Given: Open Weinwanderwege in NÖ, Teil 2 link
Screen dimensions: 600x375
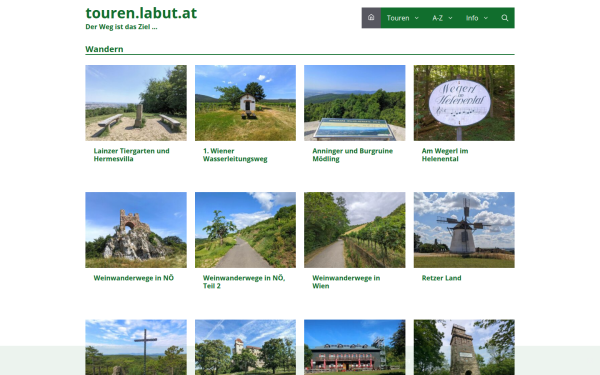Looking at the screenshot, I should pos(244,282).
